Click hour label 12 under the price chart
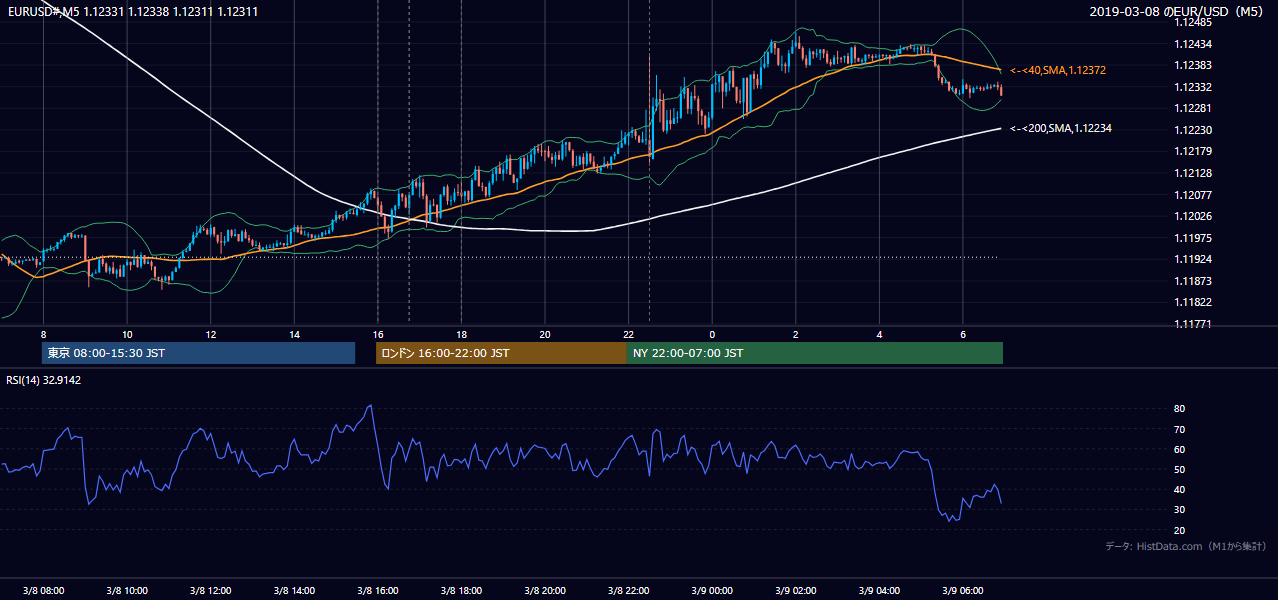Viewport: 1278px width, 600px height. tap(210, 334)
